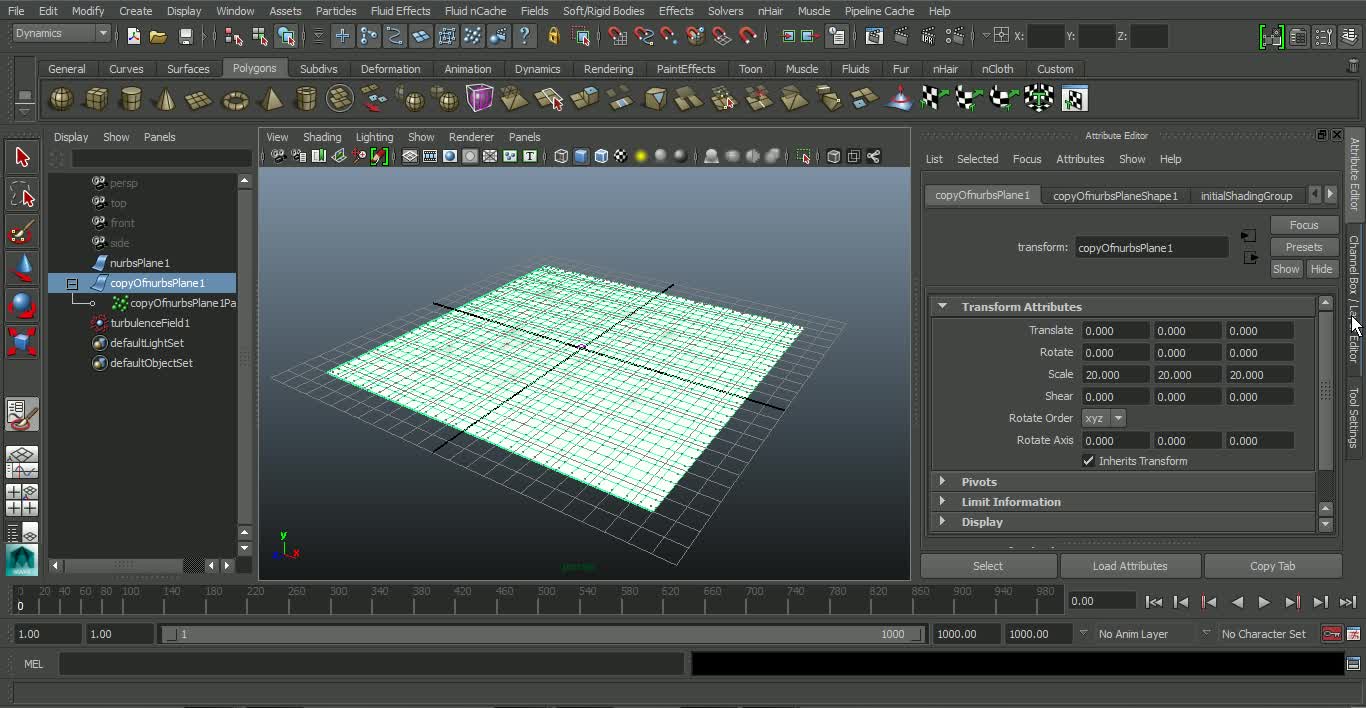Toggle the Auto Keyframe key button
The width and height of the screenshot is (1366, 708).
1331,634
